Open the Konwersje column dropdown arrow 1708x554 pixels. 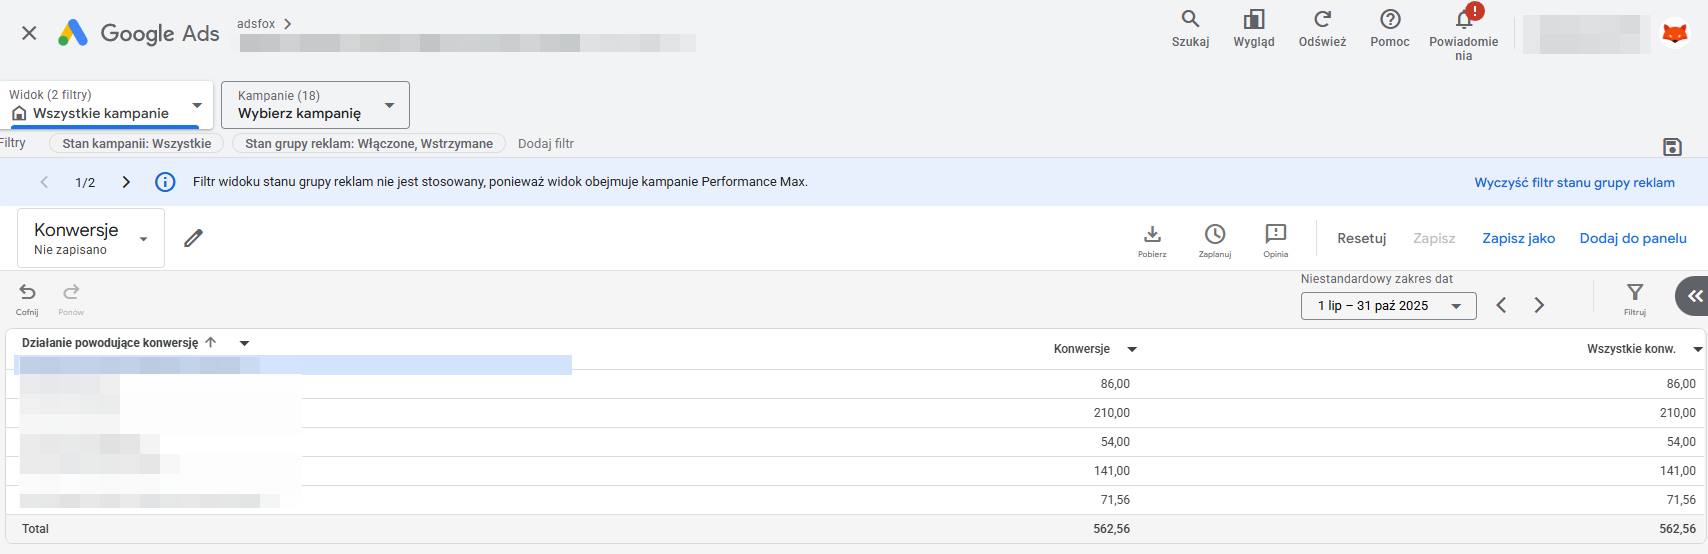1132,349
